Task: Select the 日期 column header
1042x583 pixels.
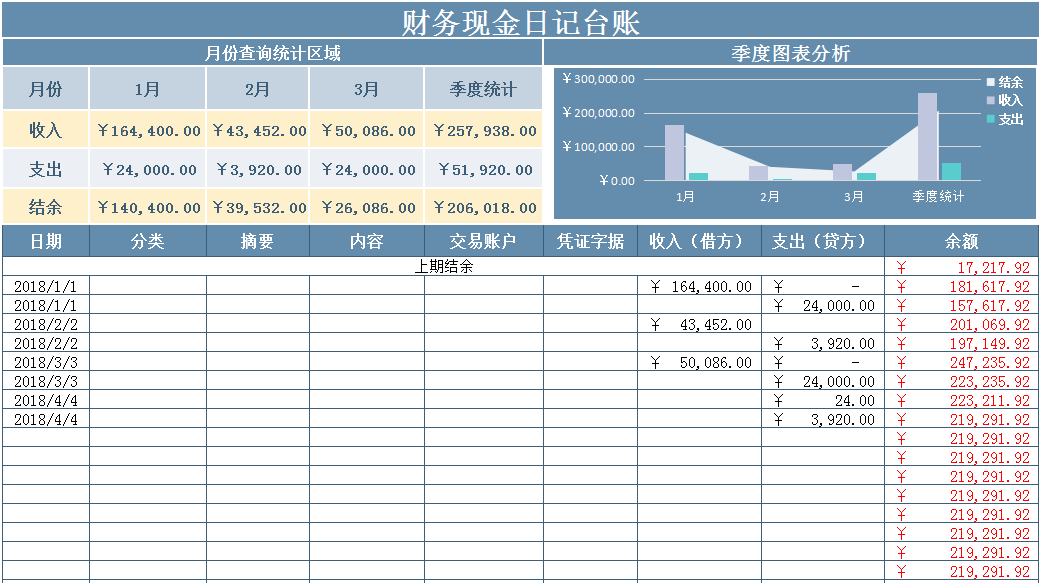Action: [x=45, y=241]
